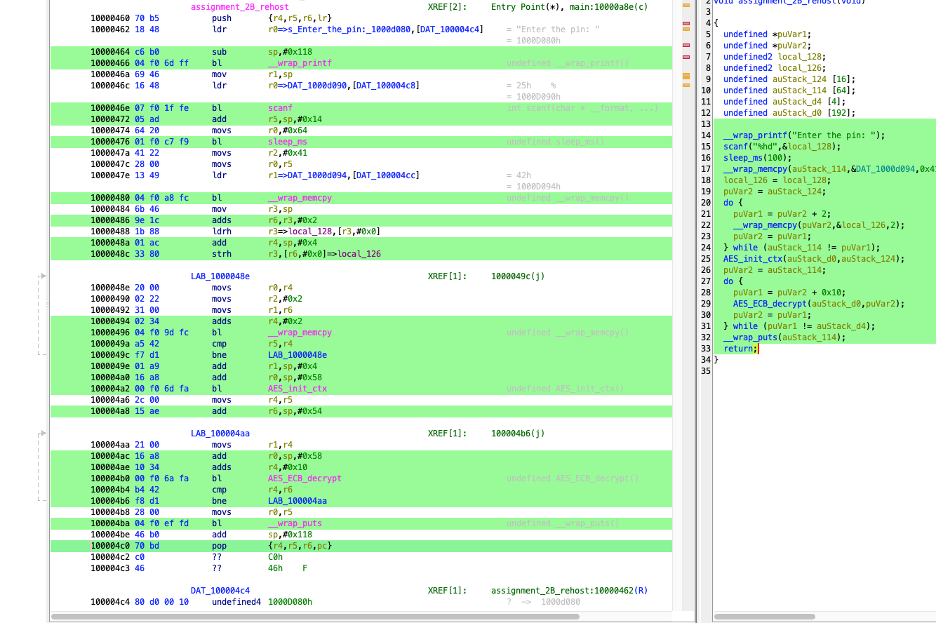Click the s_Enter_the_pin:_1000d080 operand
Image resolution: width=936 pixels, height=624 pixels.
344,29
